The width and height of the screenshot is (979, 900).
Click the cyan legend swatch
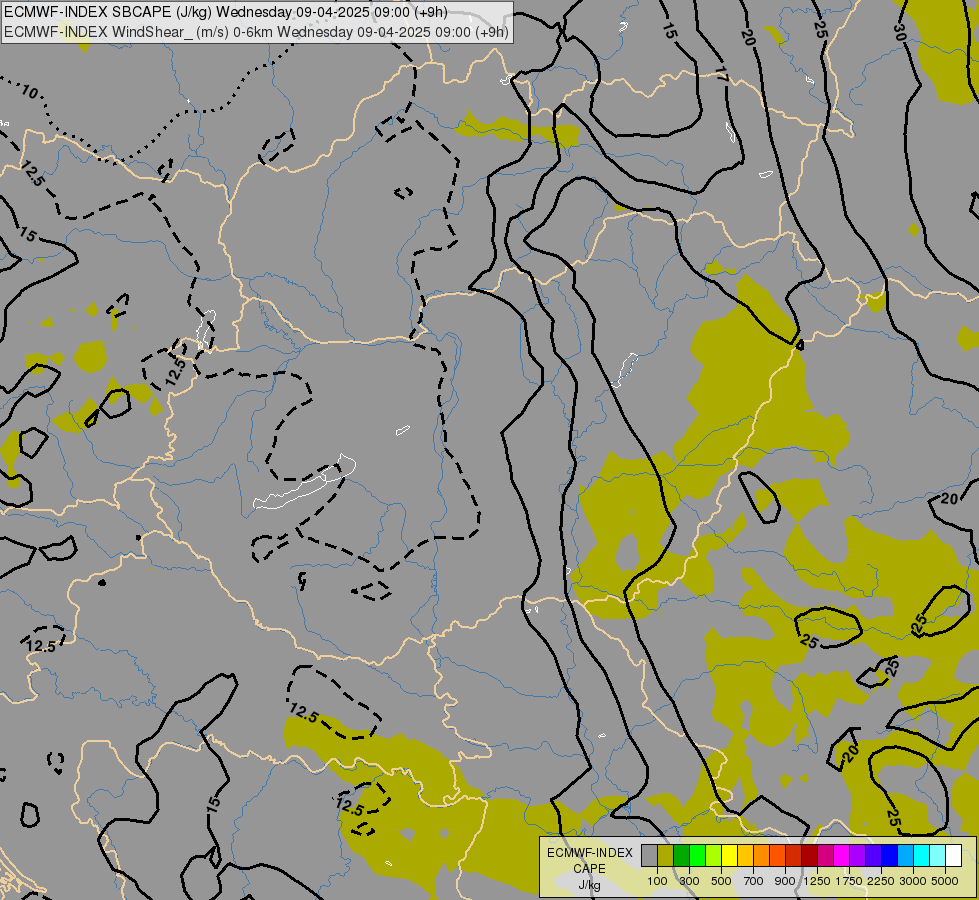click(922, 855)
